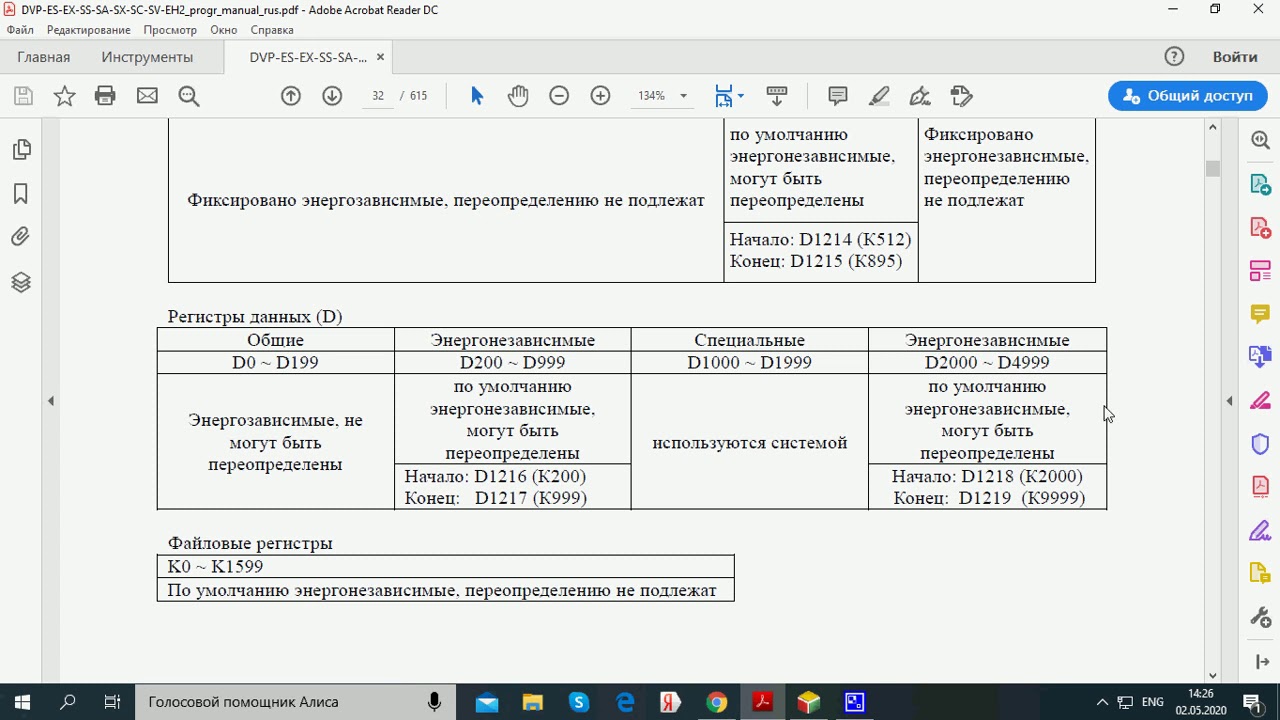Image resolution: width=1280 pixels, height=720 pixels.
Task: Collapse the right tools pane arrow
Action: 1229,401
